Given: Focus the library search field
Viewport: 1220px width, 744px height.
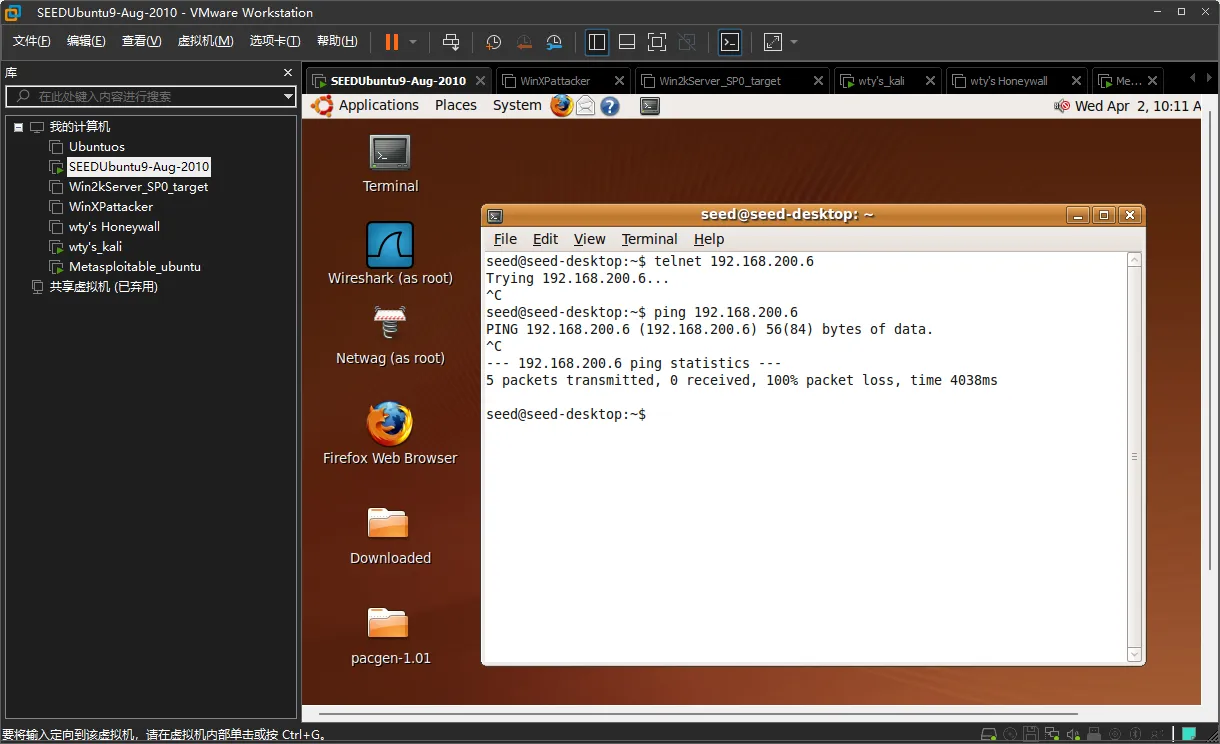Looking at the screenshot, I should pyautogui.click(x=145, y=96).
